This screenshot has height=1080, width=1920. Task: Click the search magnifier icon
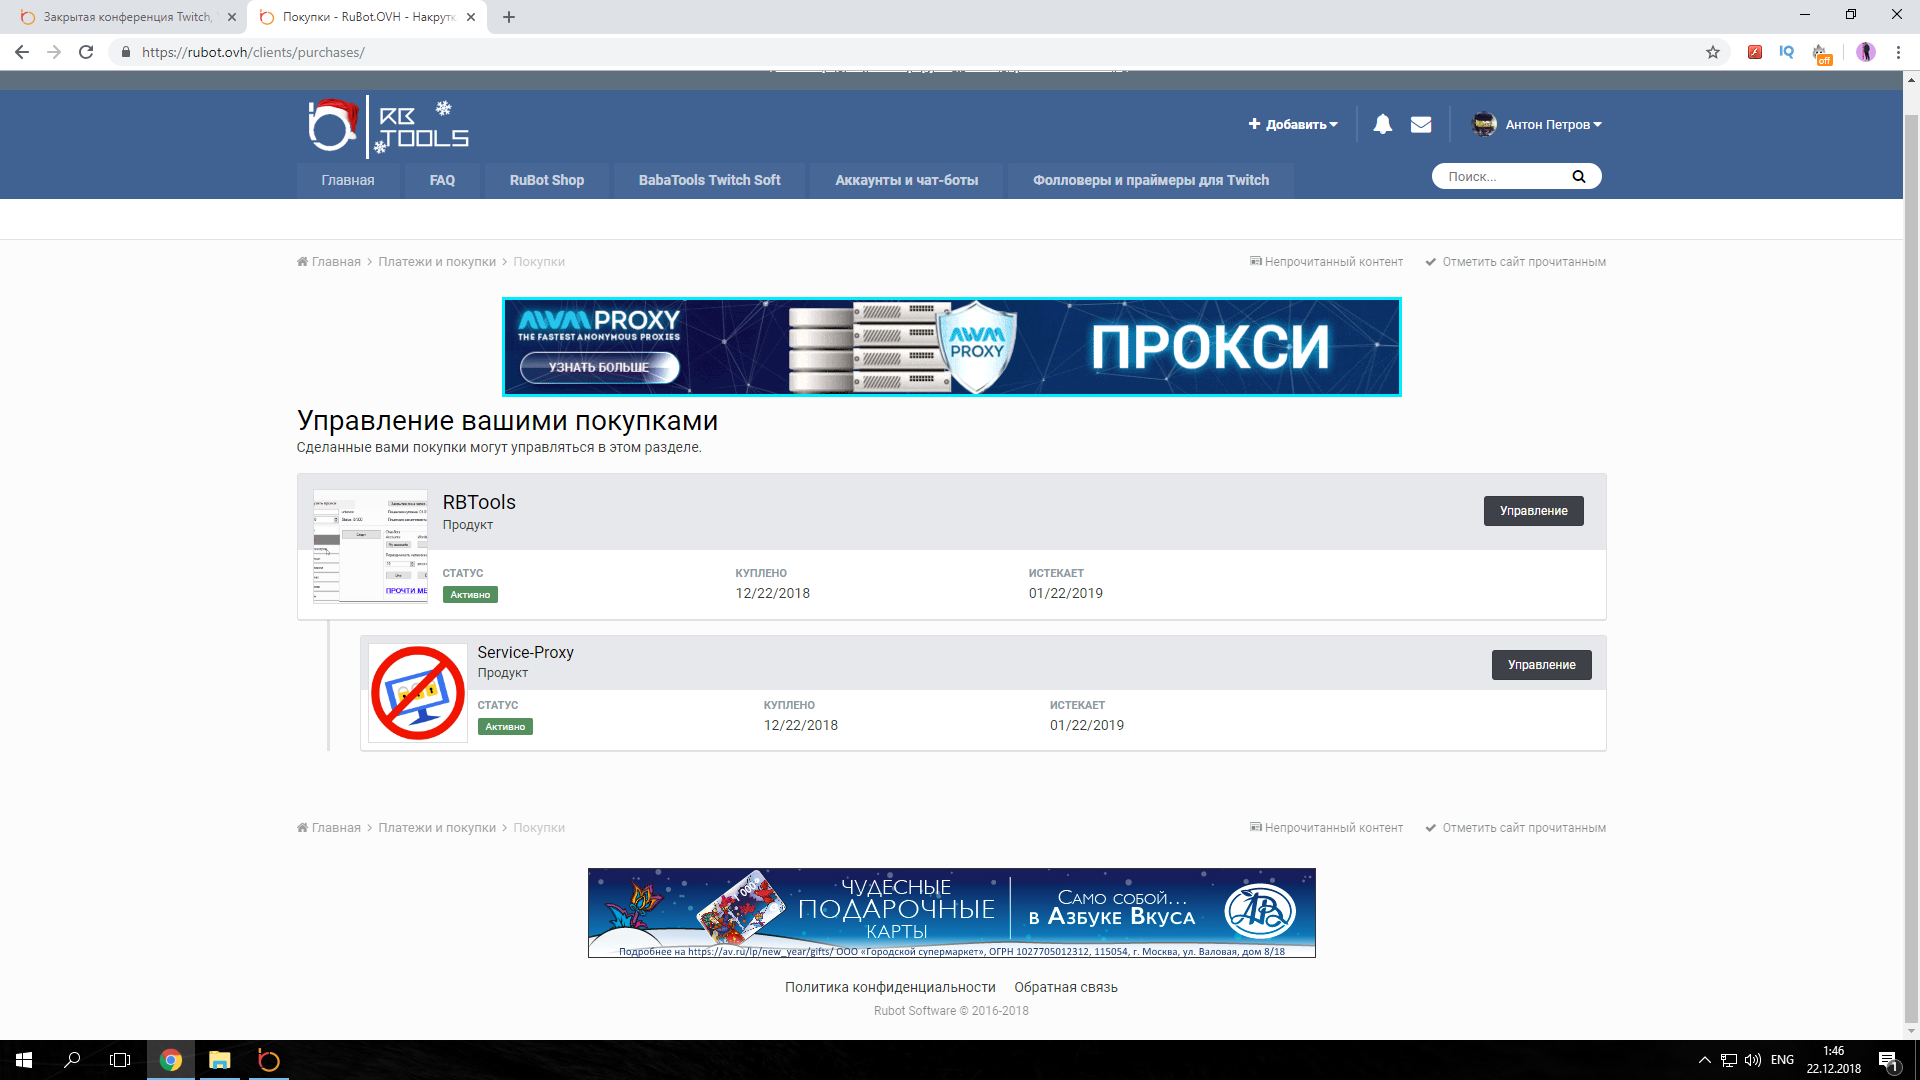[x=1578, y=177]
